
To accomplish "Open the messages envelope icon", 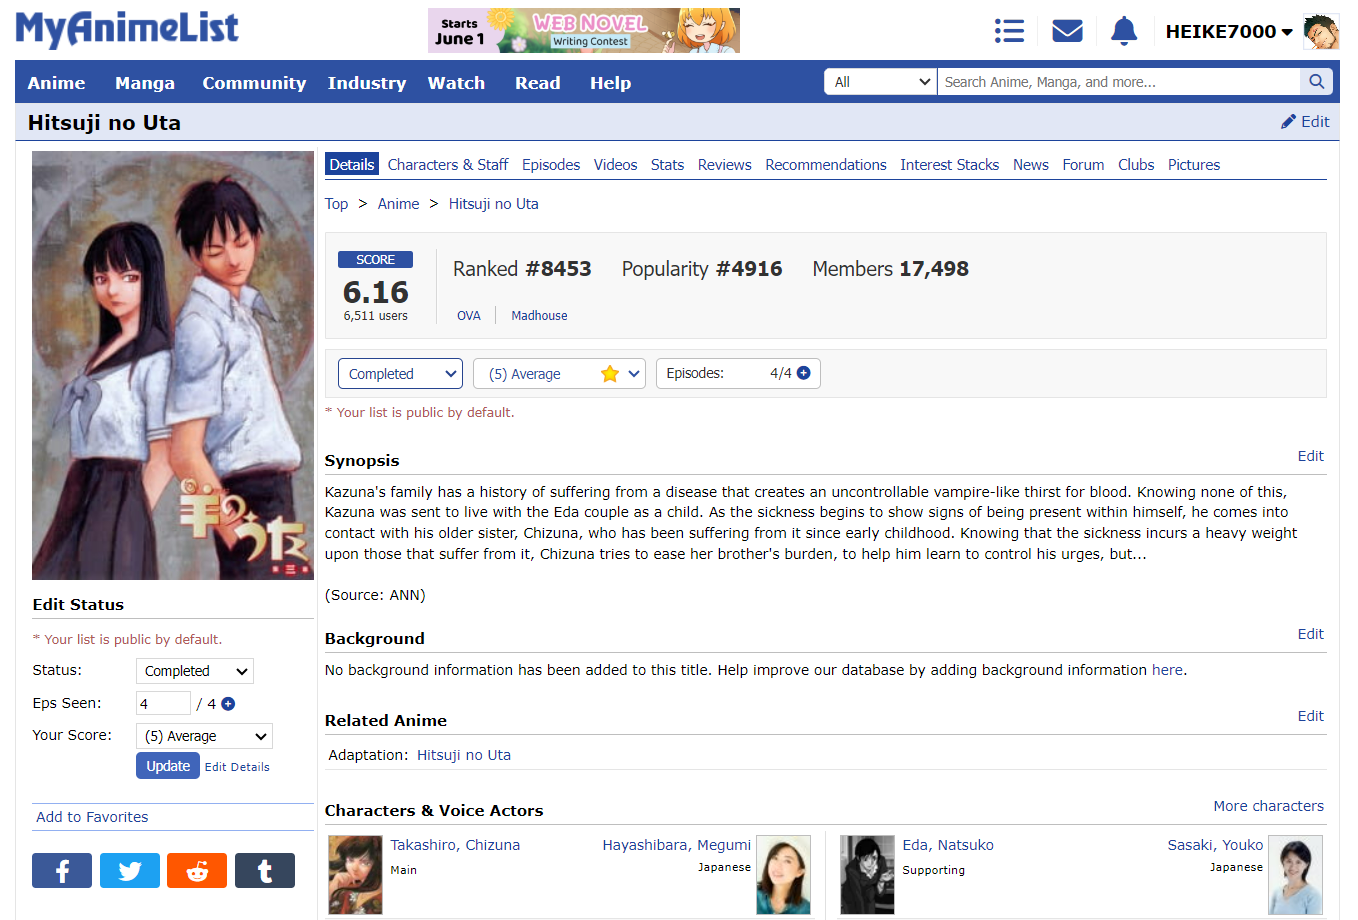I will click(1067, 31).
